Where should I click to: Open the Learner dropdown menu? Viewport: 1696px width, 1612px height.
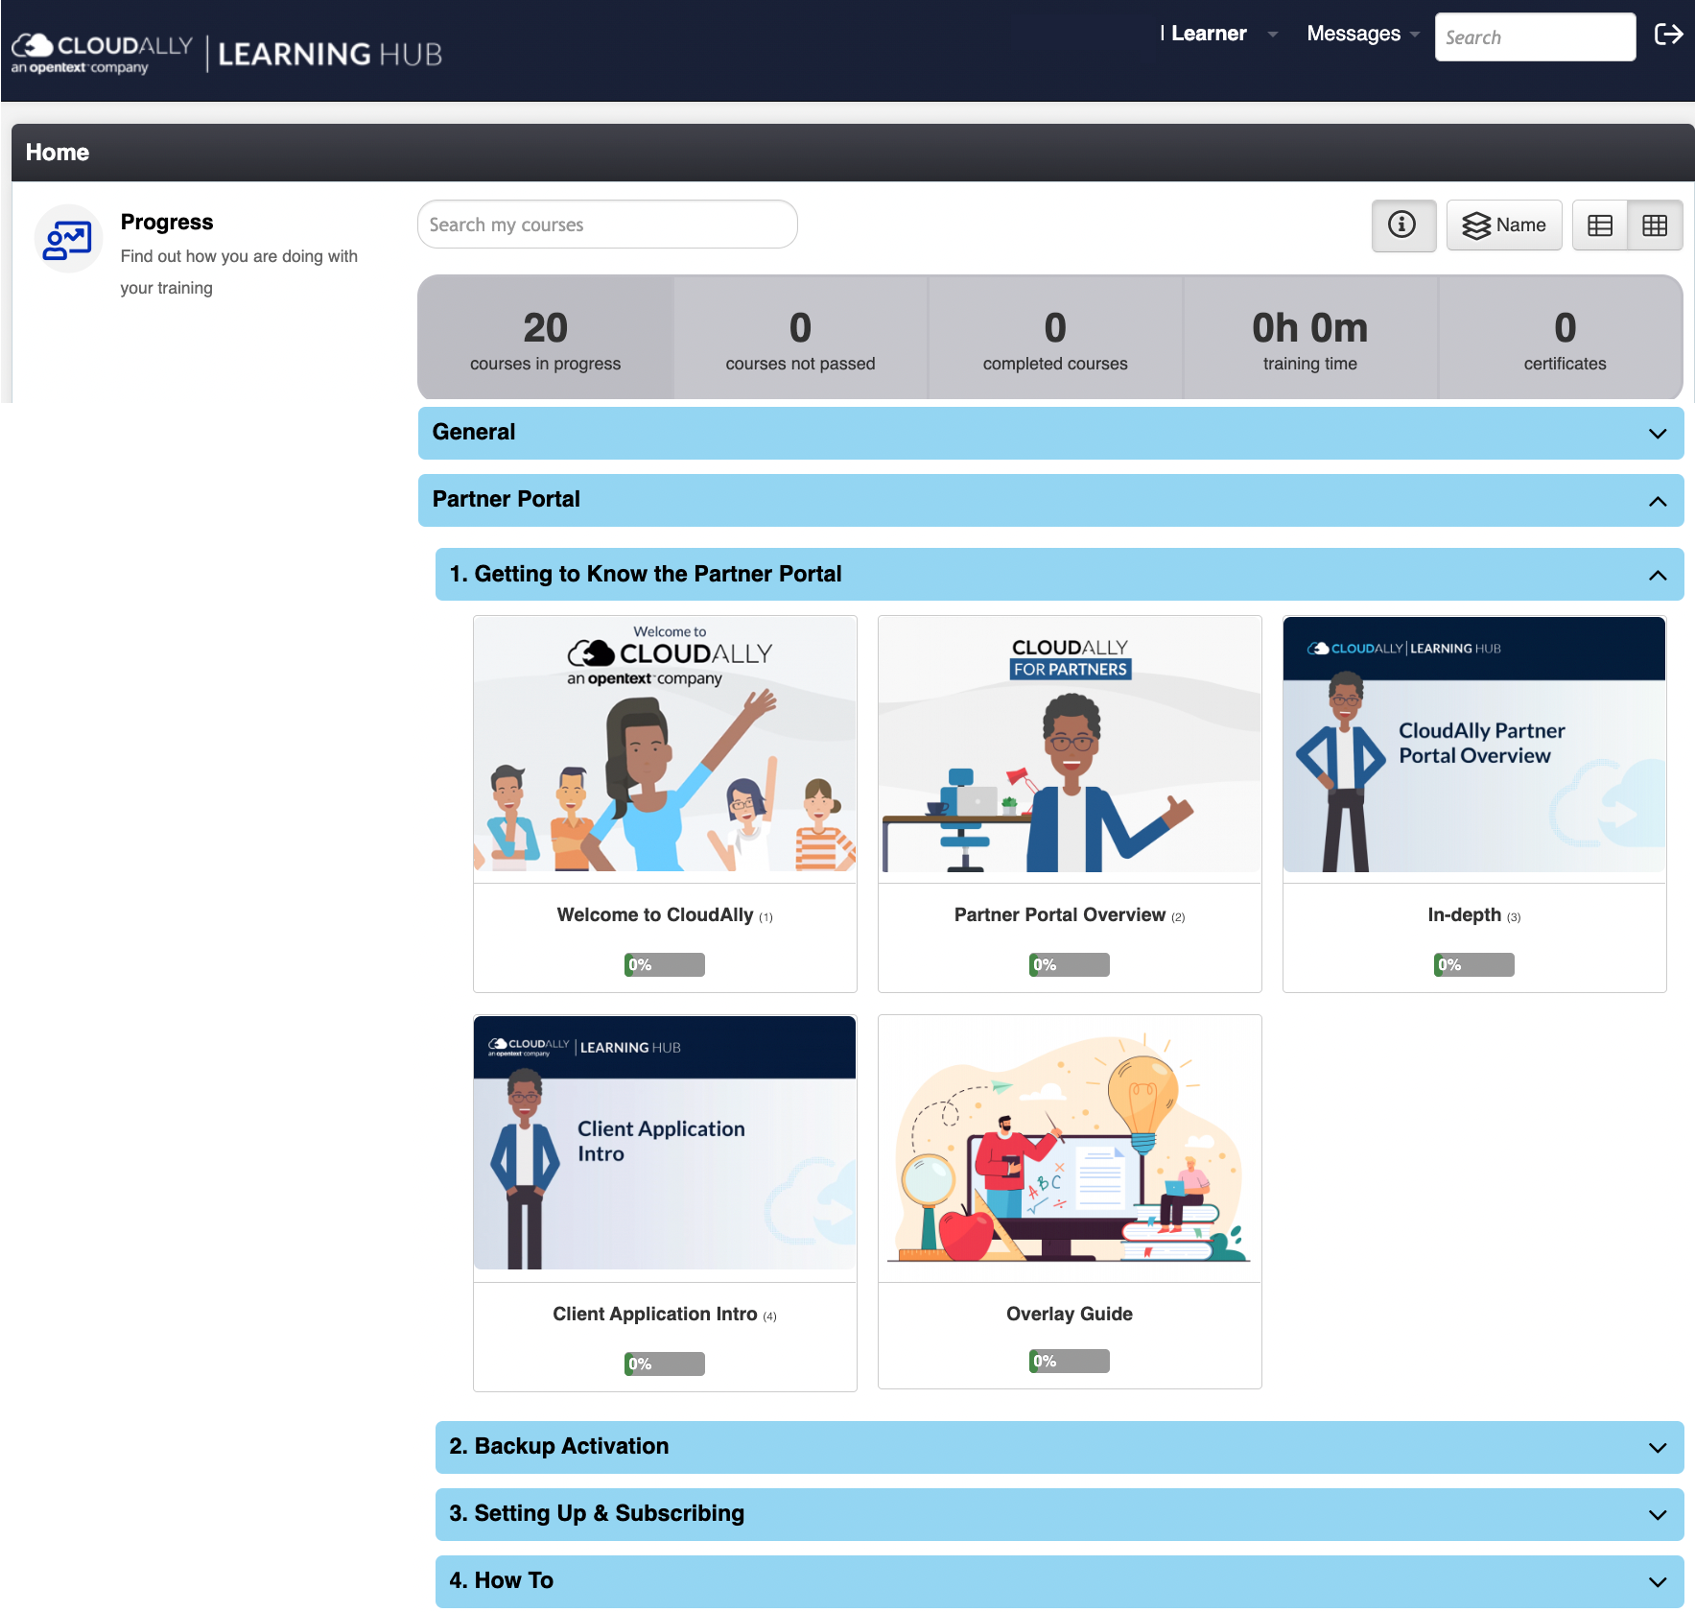[1218, 34]
